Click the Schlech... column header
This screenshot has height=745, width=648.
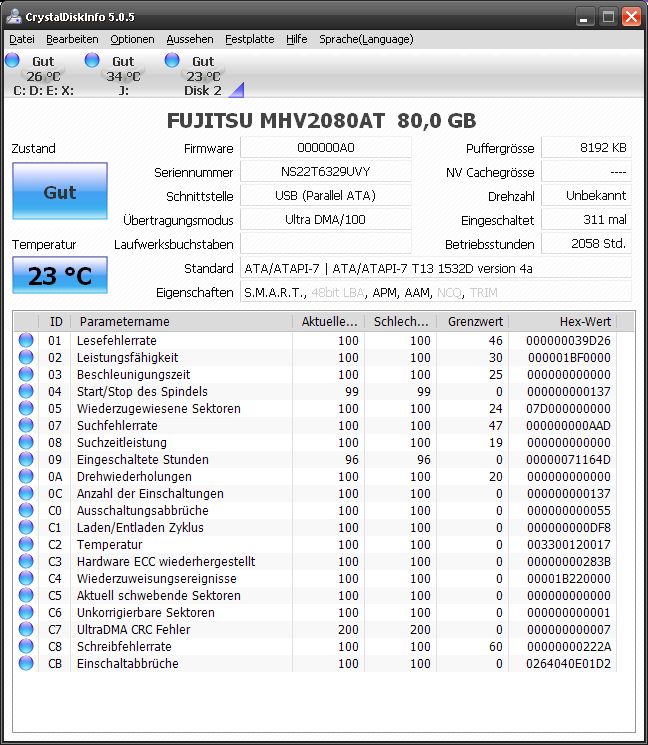click(400, 322)
